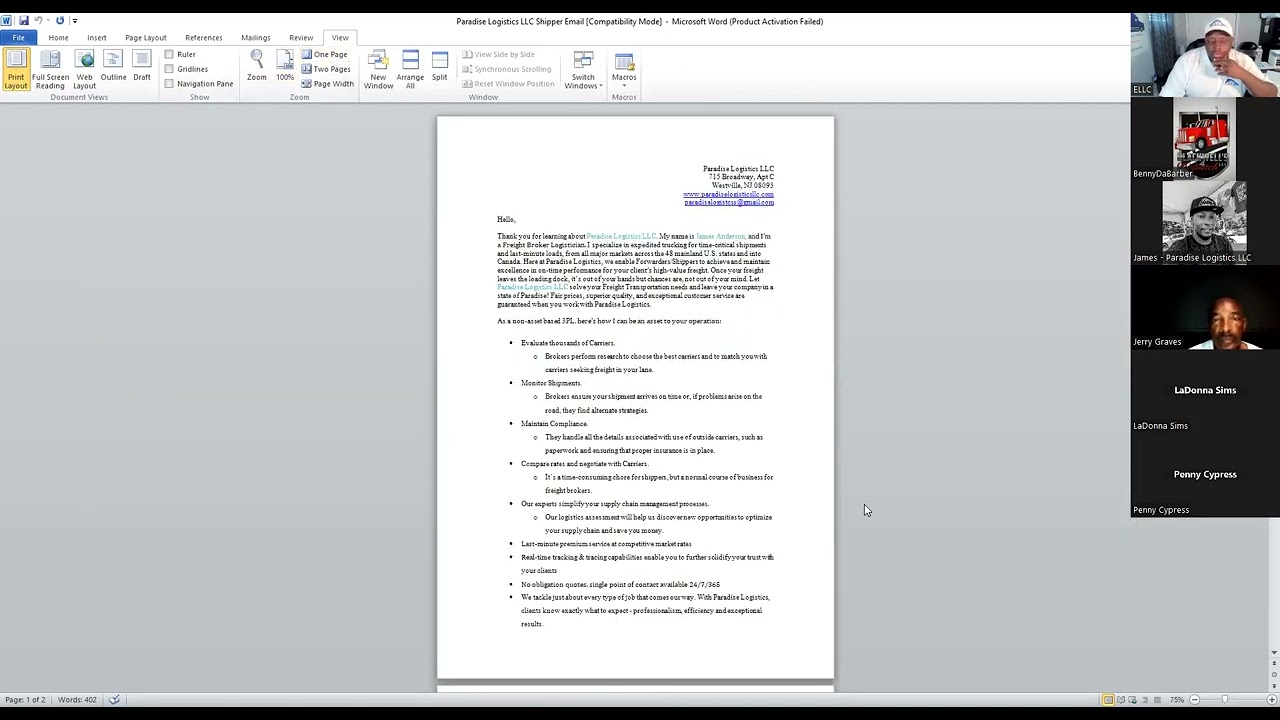
Task: Select James - Paradise Logistics LLC thumbnail
Action: click(1205, 223)
